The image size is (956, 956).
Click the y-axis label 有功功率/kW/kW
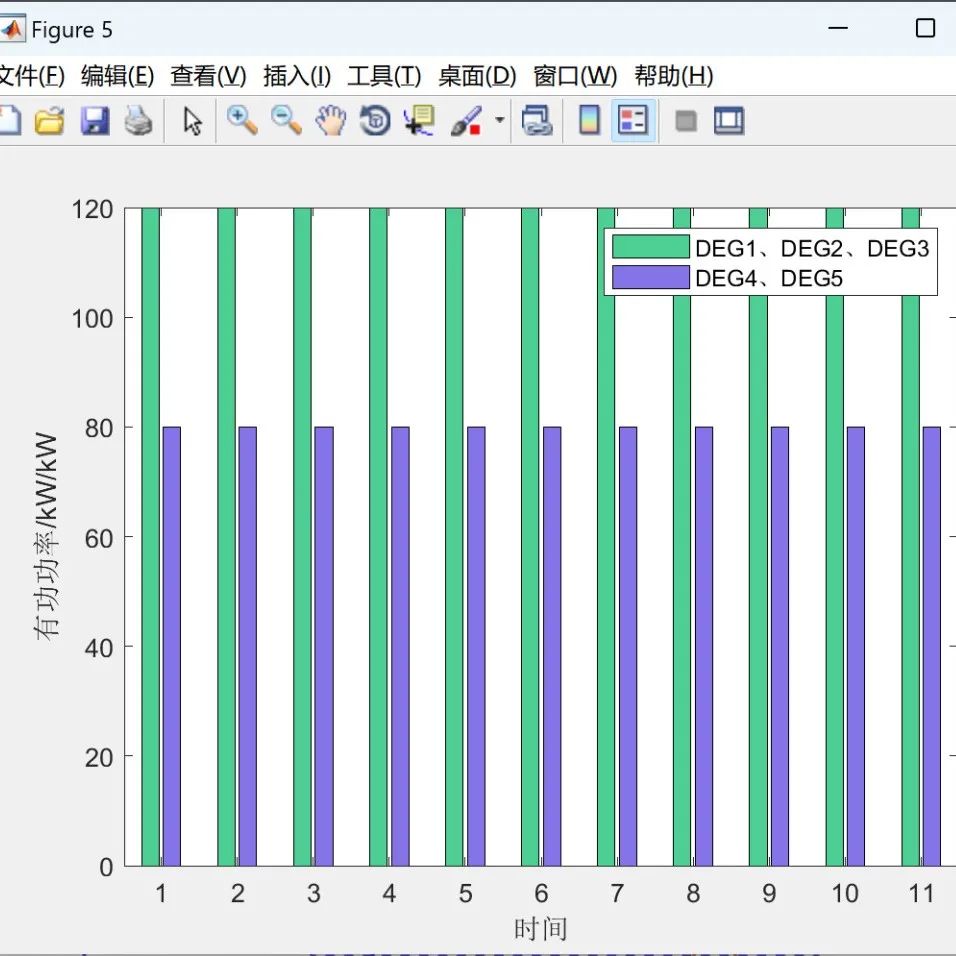pos(46,537)
